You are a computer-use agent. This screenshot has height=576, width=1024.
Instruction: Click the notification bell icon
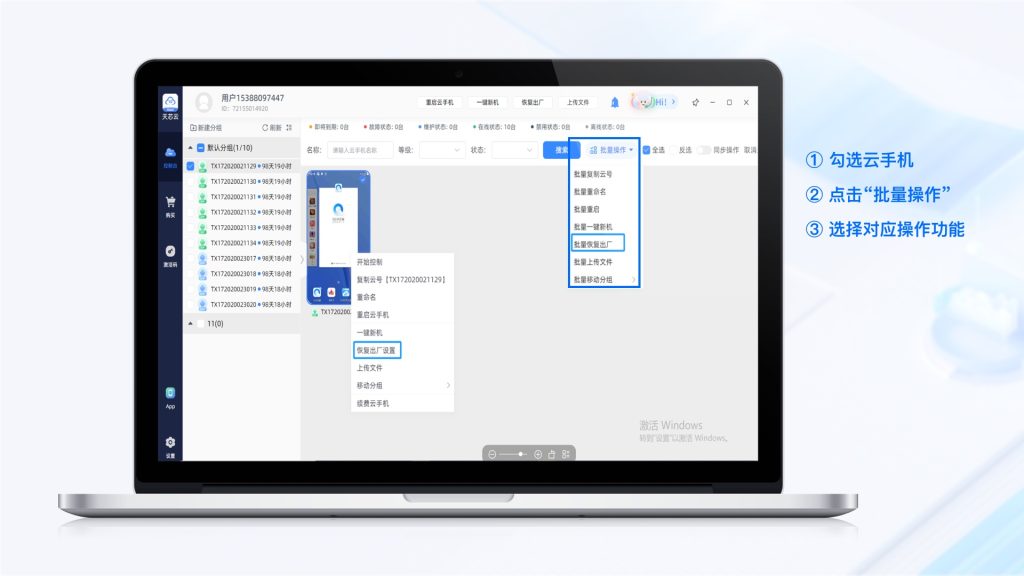point(615,102)
